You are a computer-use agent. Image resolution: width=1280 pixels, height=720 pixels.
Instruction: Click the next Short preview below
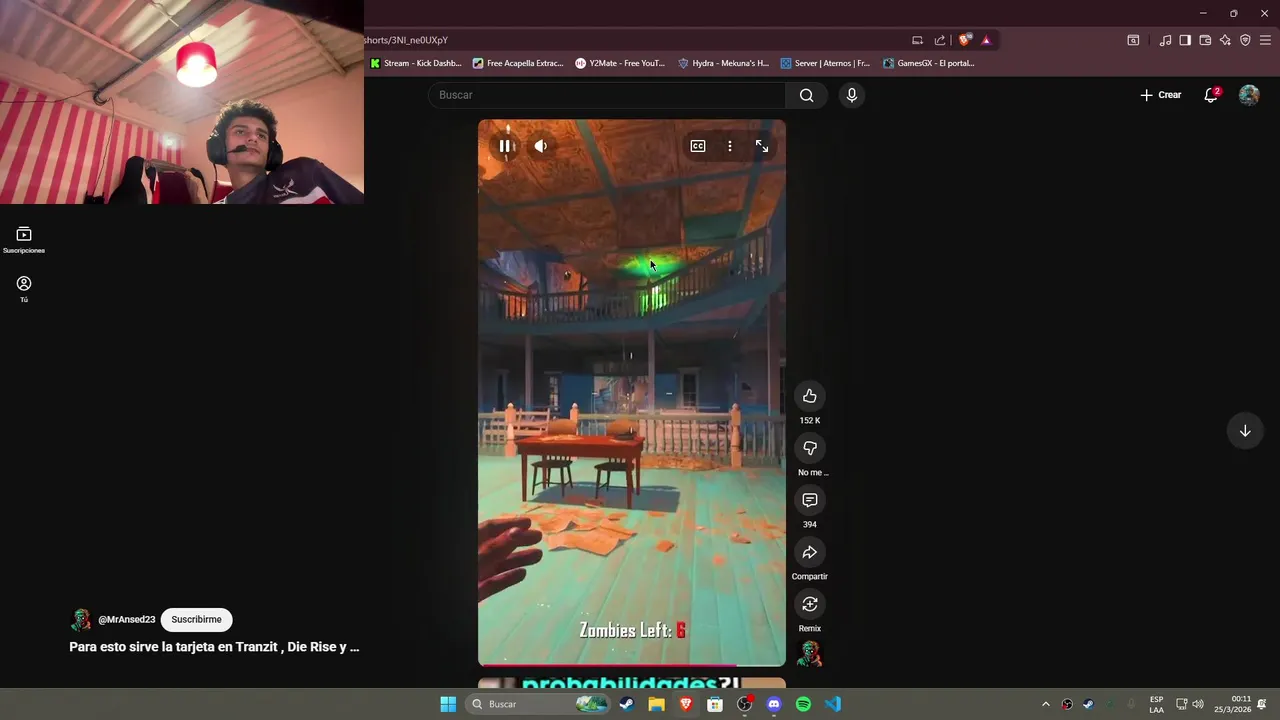click(x=632, y=684)
